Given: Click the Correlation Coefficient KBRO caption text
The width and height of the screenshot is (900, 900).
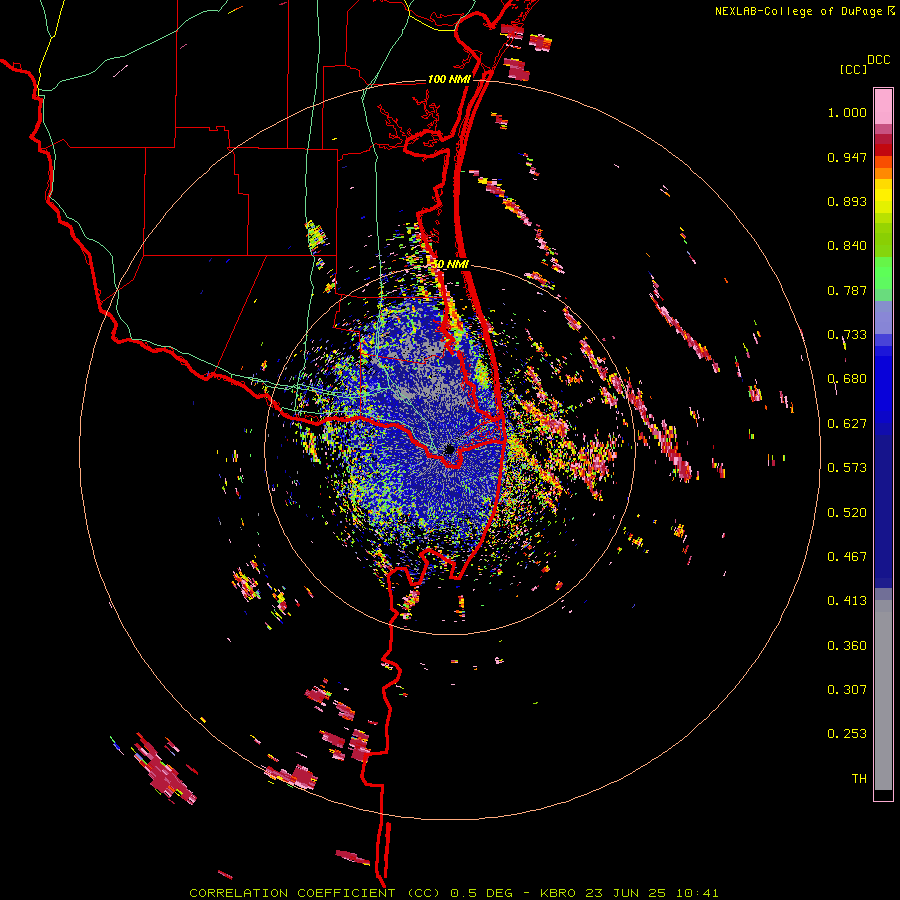Looking at the screenshot, I should point(453,893).
